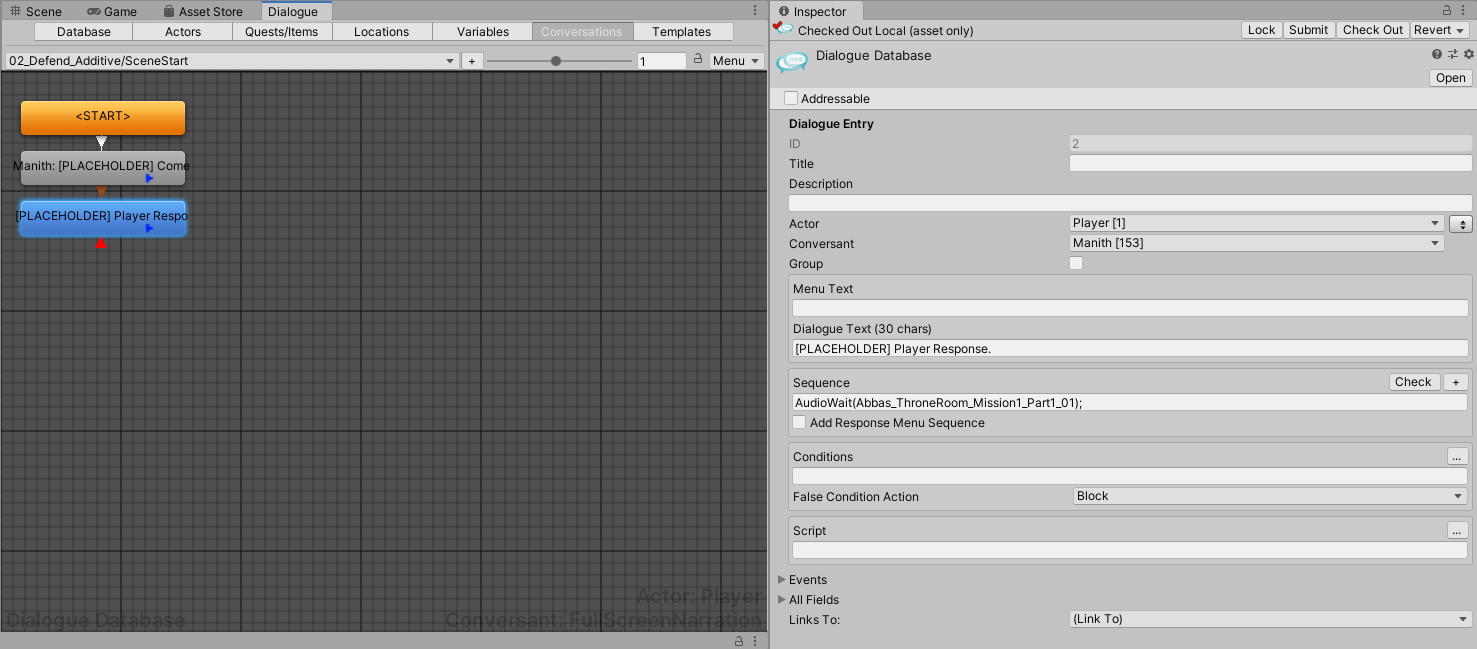Click the Inspector tab info icon
1477x649 pixels.
point(785,11)
